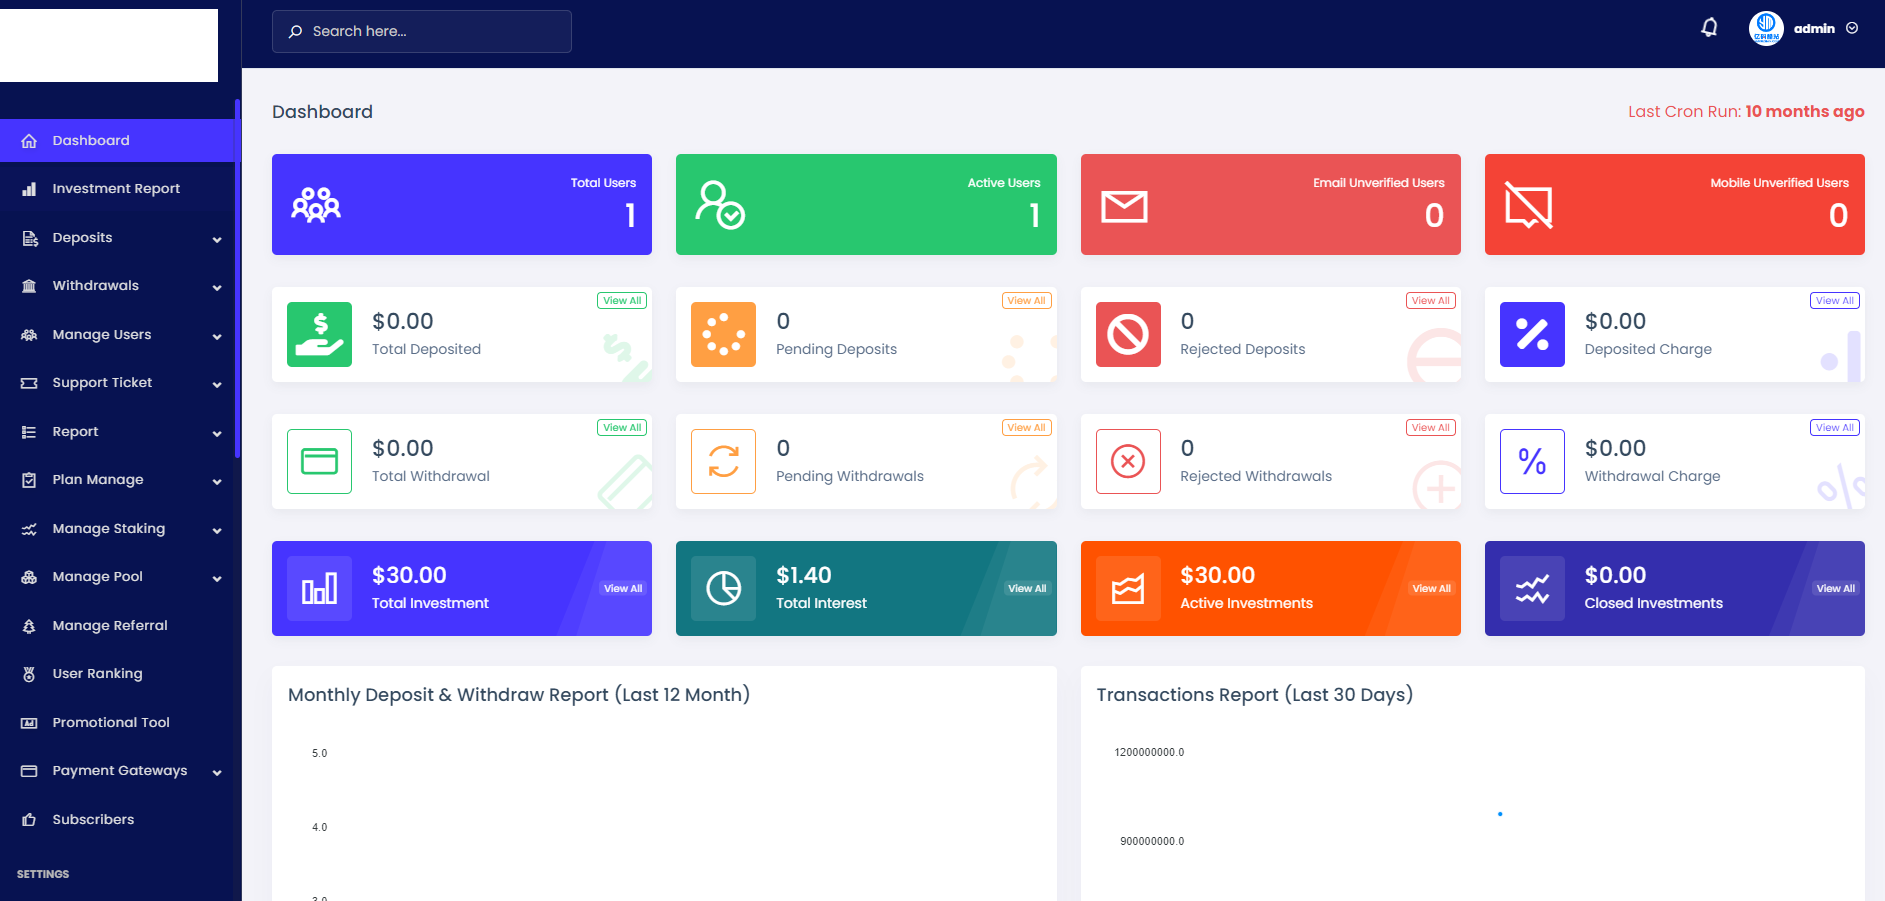
Task: Expand the Manage Users menu chevron
Action: pos(217,336)
